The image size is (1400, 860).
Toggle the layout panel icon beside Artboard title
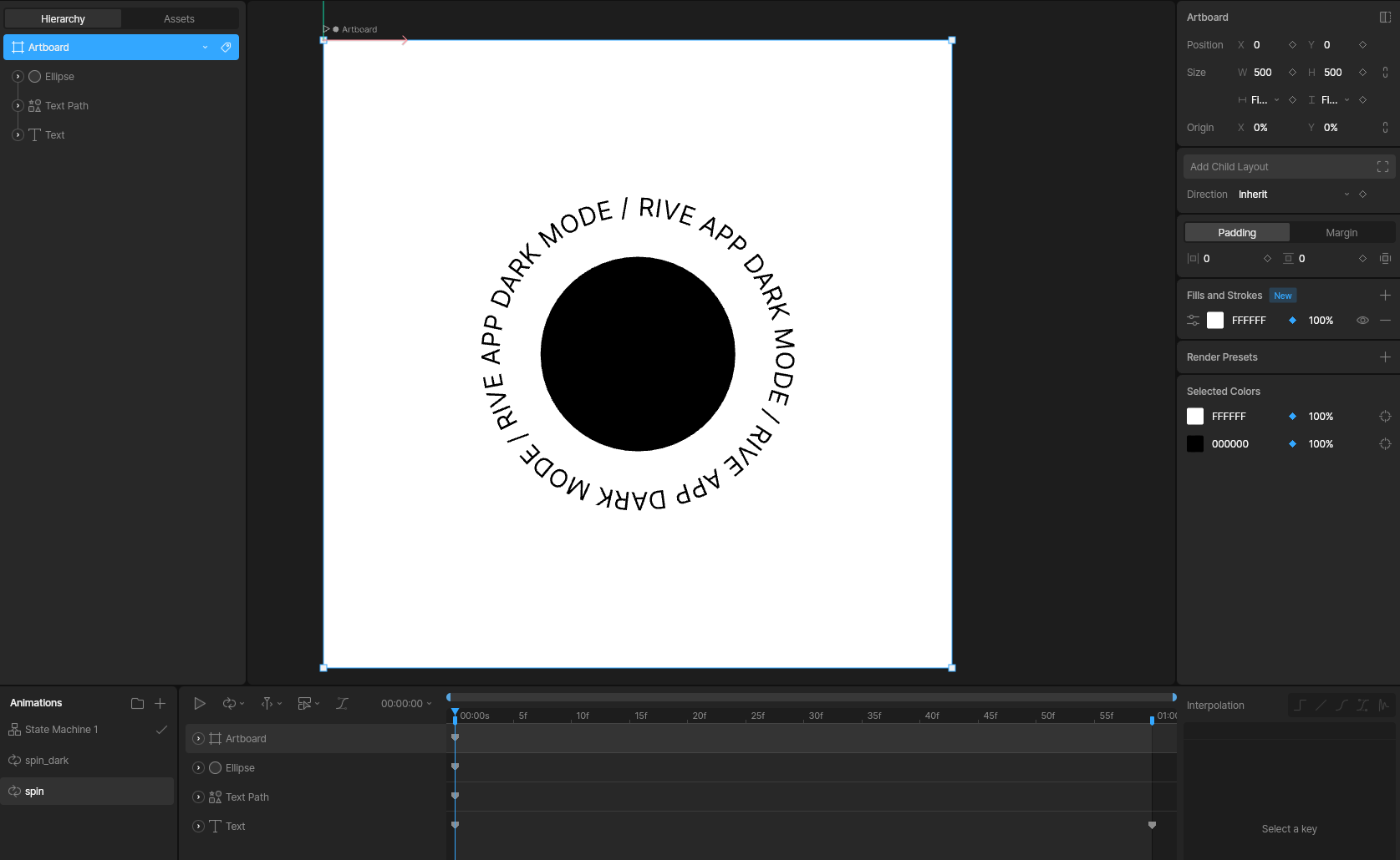[x=1385, y=17]
